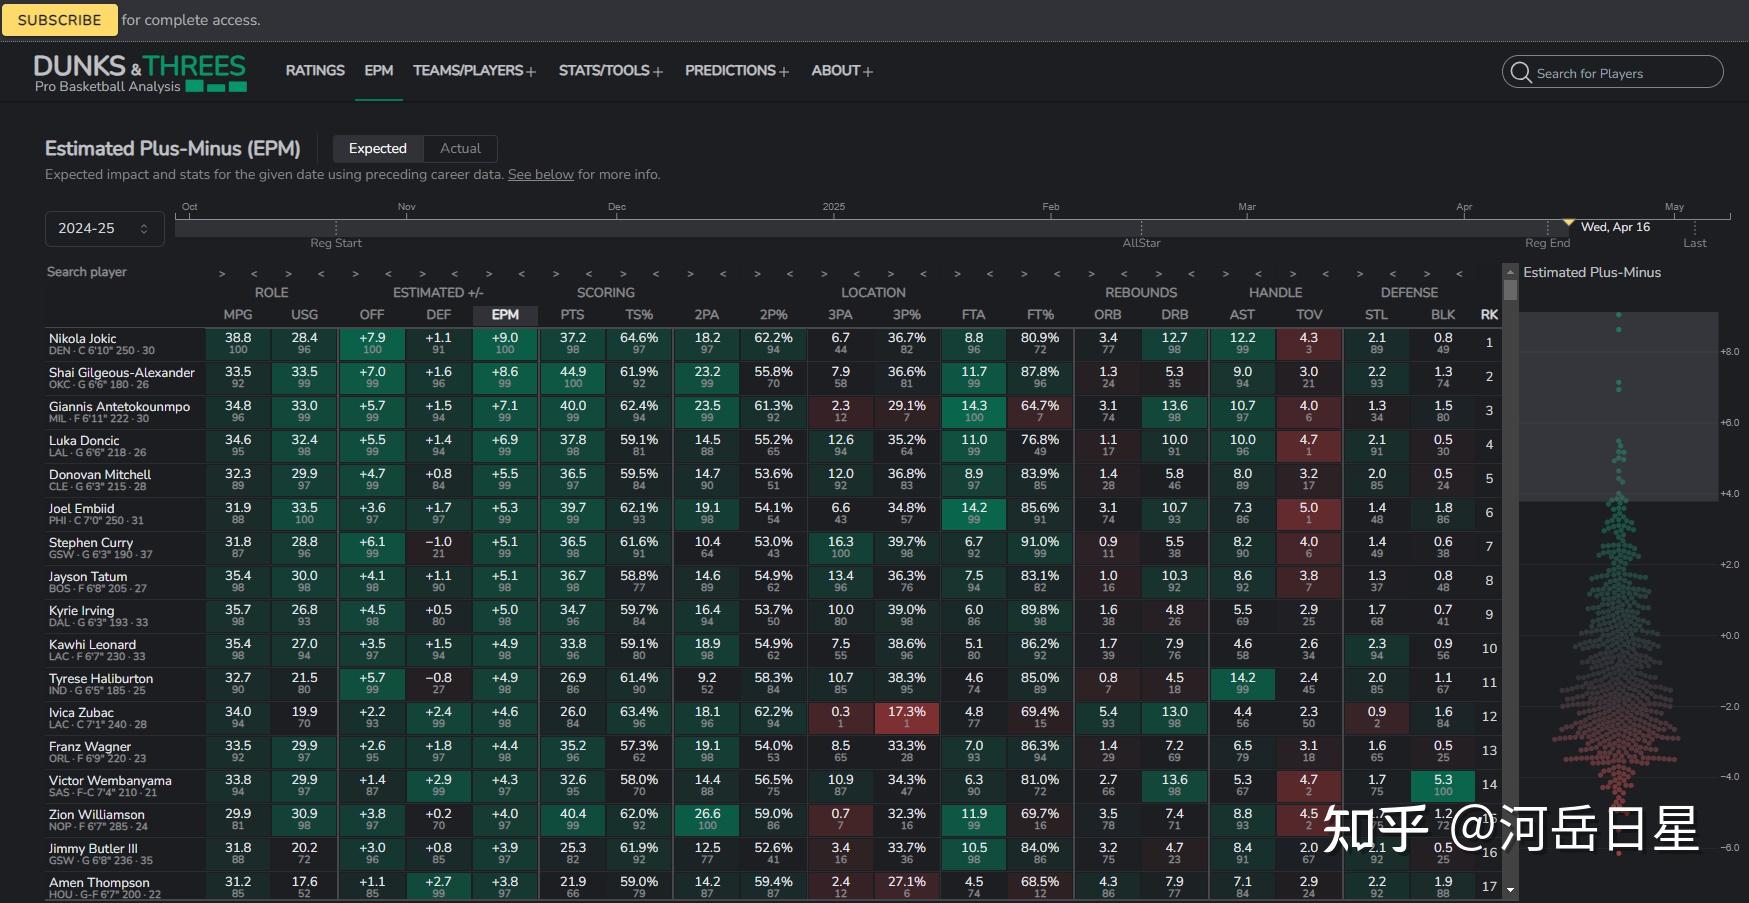
Task: Follow the 'See below' link
Action: [540, 174]
